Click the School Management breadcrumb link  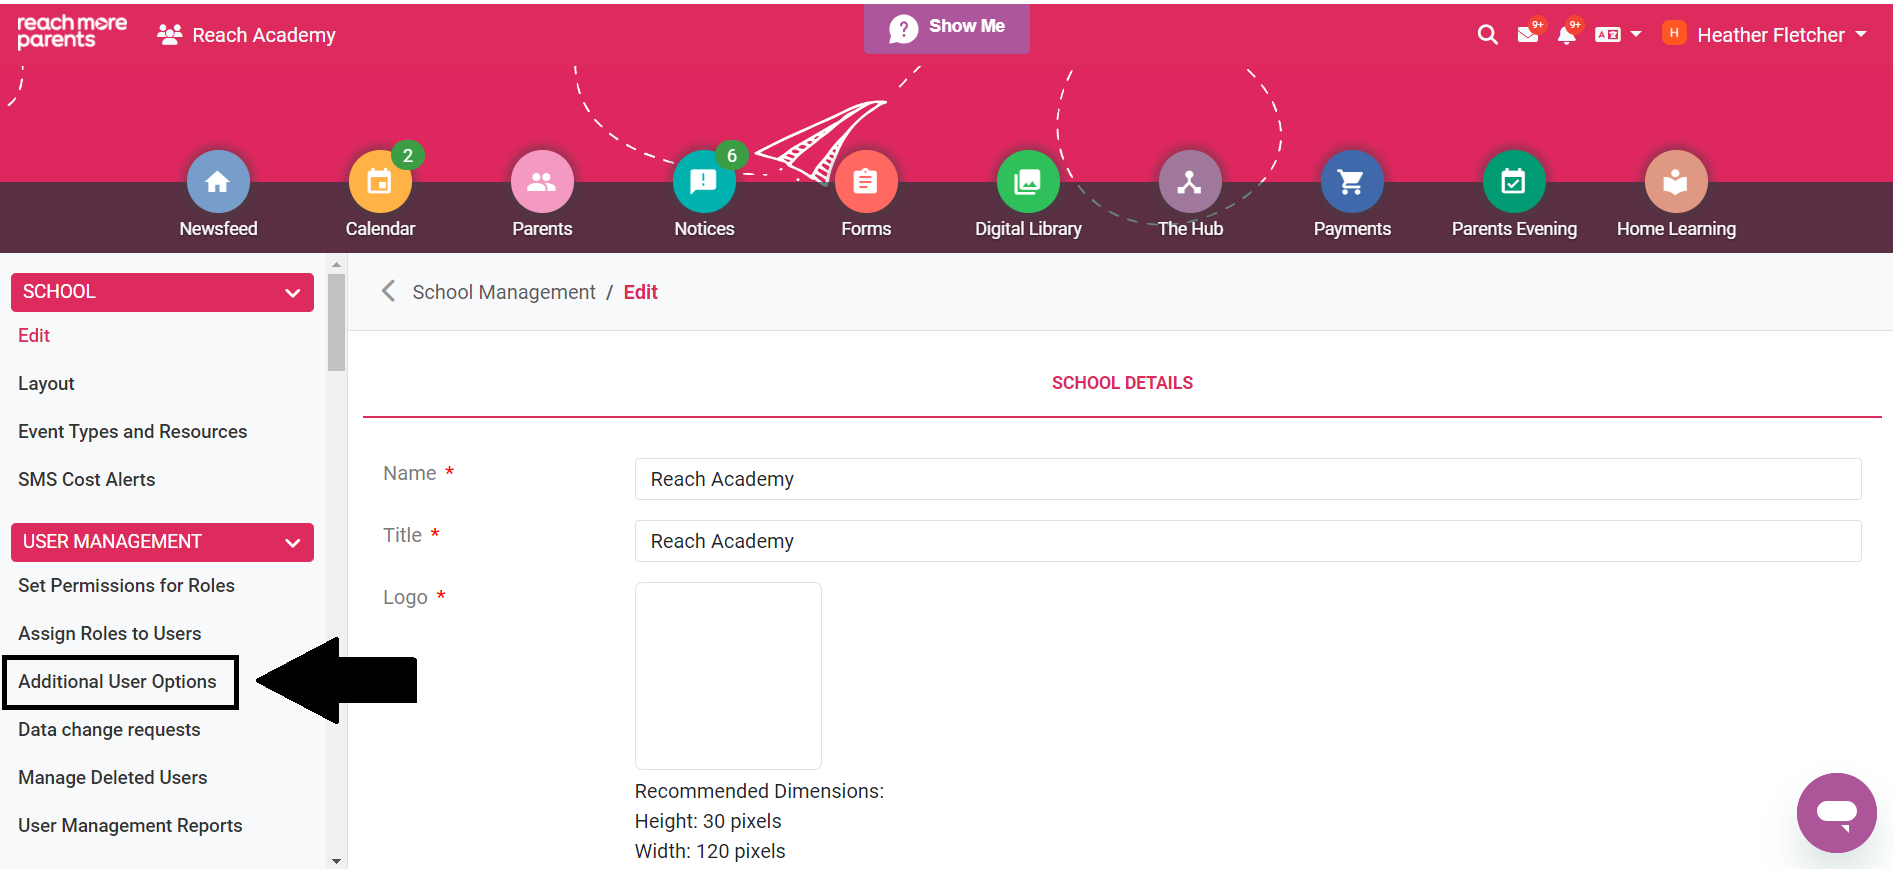503,292
